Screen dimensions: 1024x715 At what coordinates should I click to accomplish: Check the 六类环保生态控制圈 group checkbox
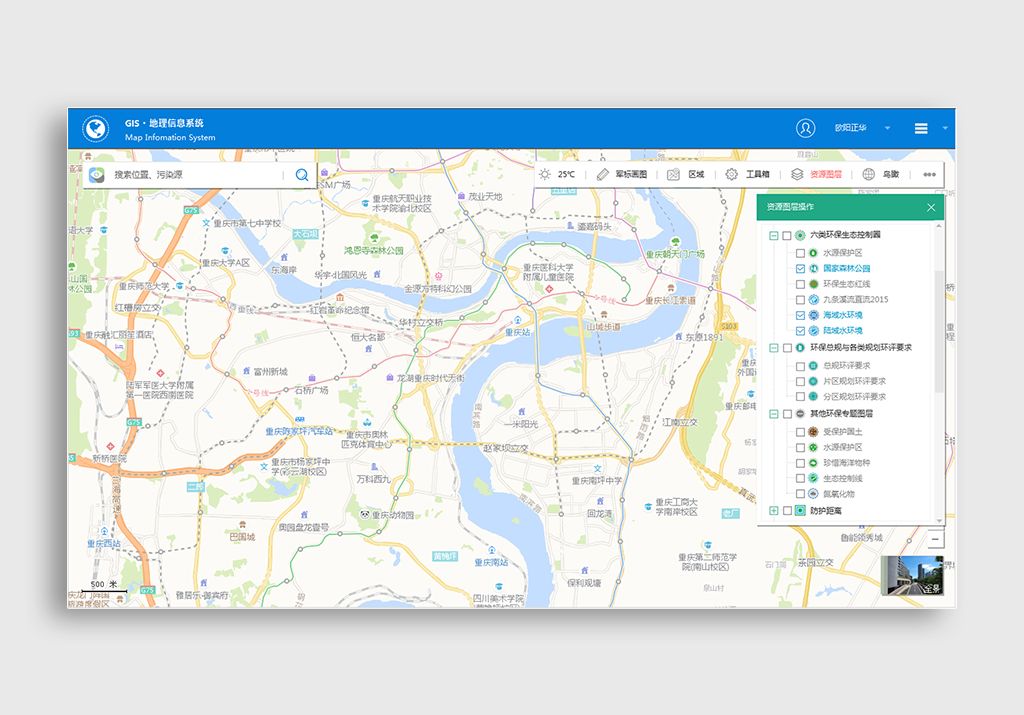point(787,235)
